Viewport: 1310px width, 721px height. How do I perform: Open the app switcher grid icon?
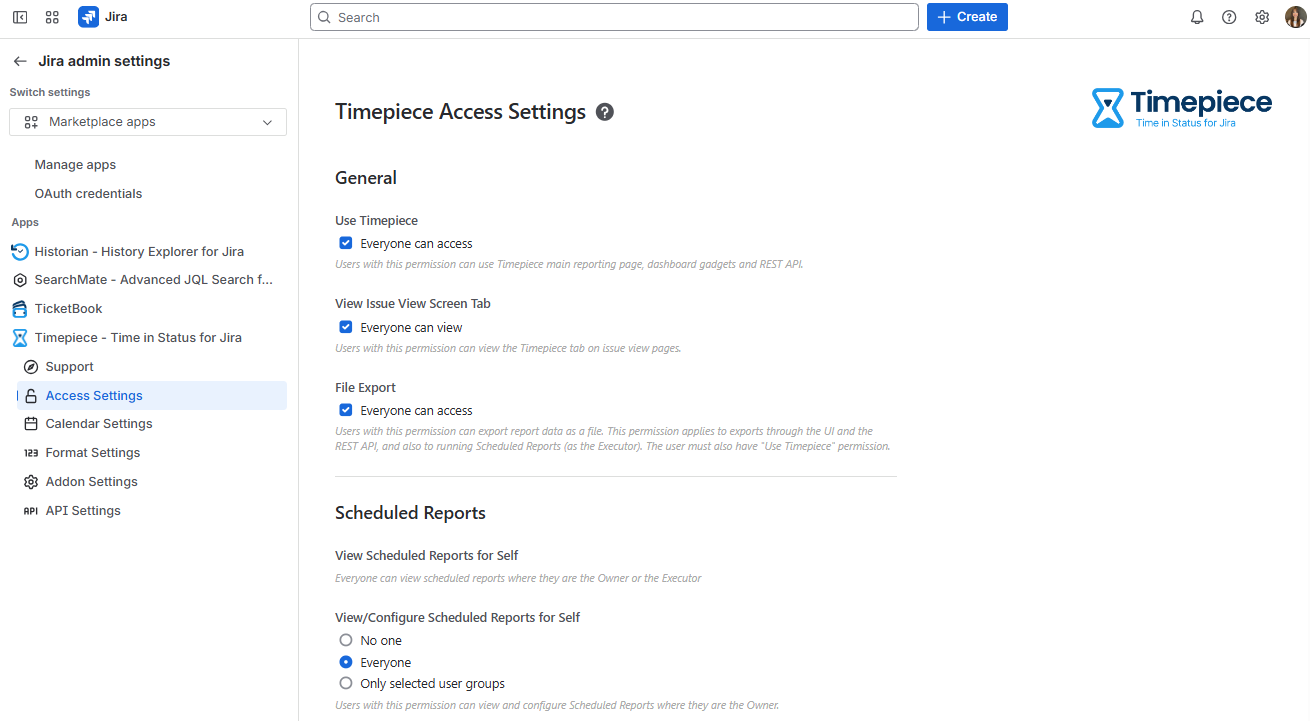click(x=52, y=17)
